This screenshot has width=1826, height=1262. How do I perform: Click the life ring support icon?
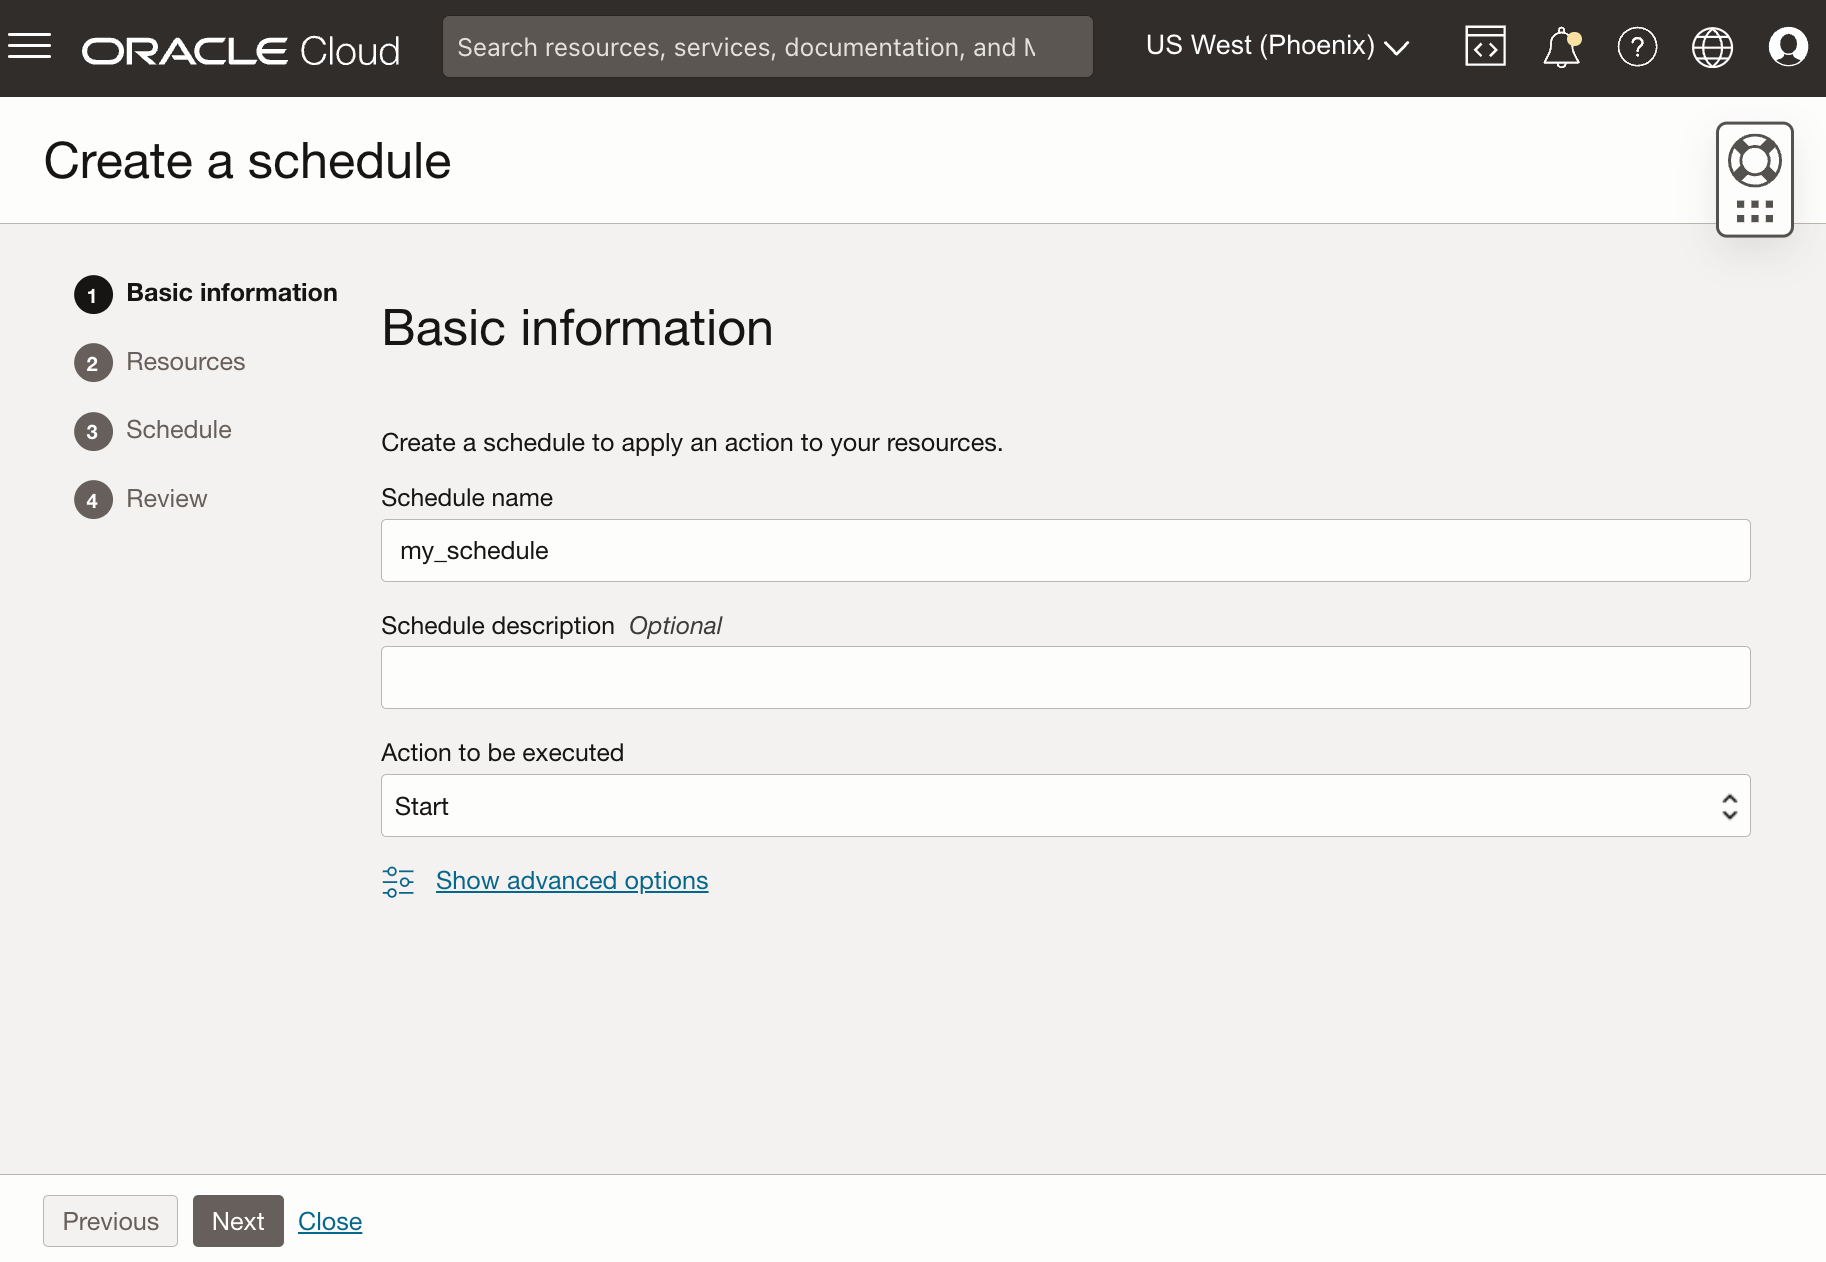1755,161
